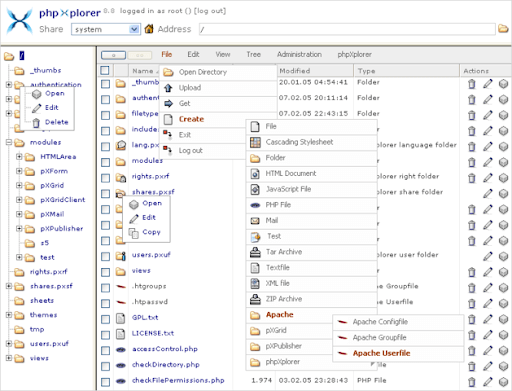Screen dimensions: 512x391
Task: Click the home icon beside Address
Action: 149,29
